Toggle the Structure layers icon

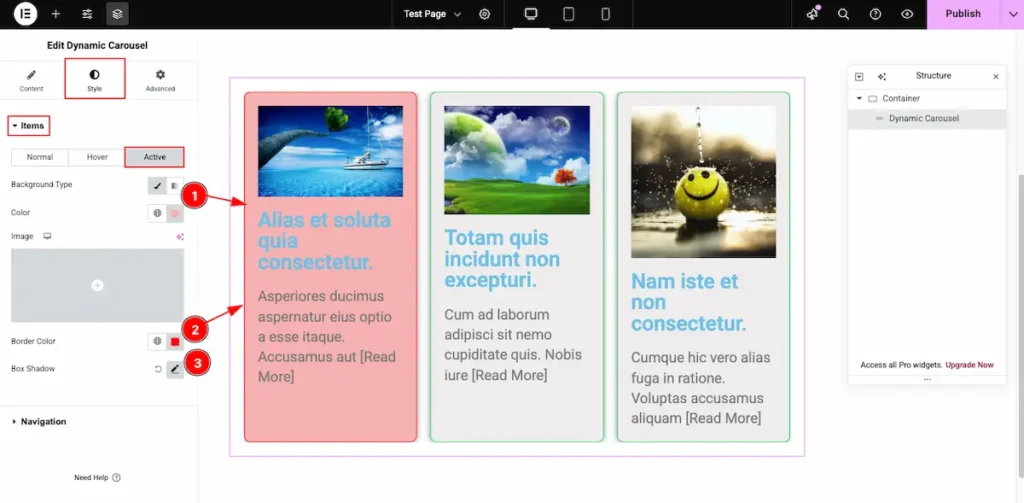point(117,14)
